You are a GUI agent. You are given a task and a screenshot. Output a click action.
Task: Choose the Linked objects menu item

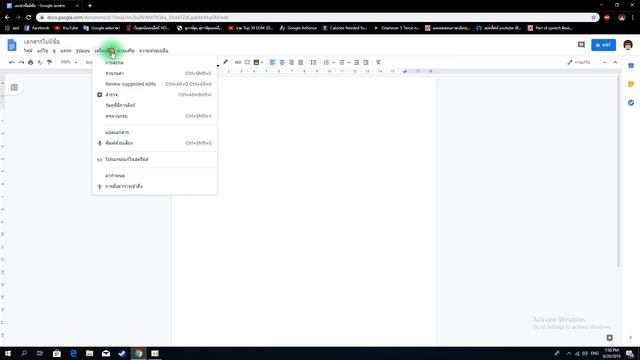point(154,105)
